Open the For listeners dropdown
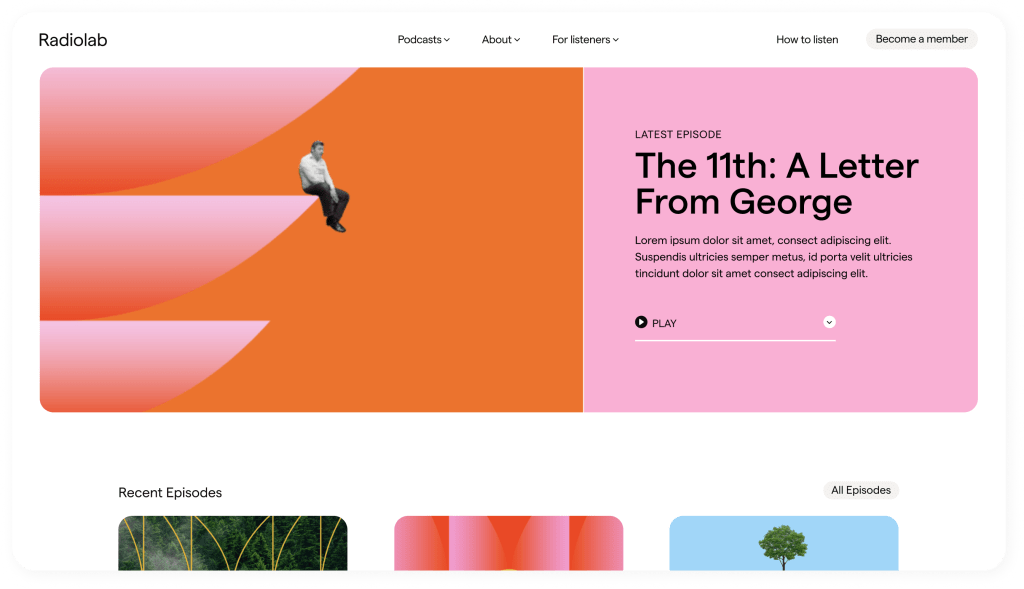Viewport: 1024px width, 589px height. (585, 40)
